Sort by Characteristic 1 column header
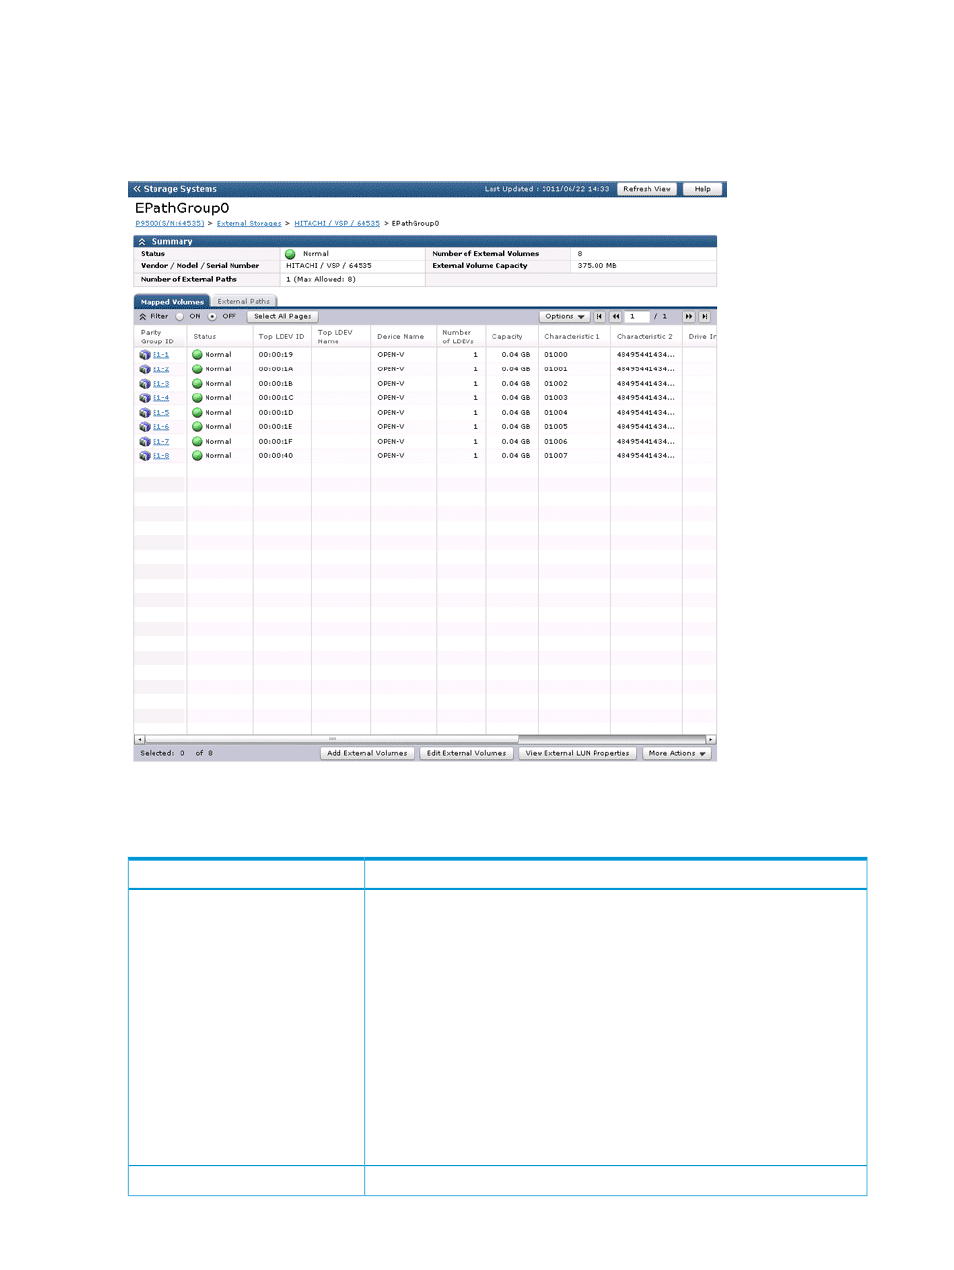The image size is (954, 1270). [574, 337]
